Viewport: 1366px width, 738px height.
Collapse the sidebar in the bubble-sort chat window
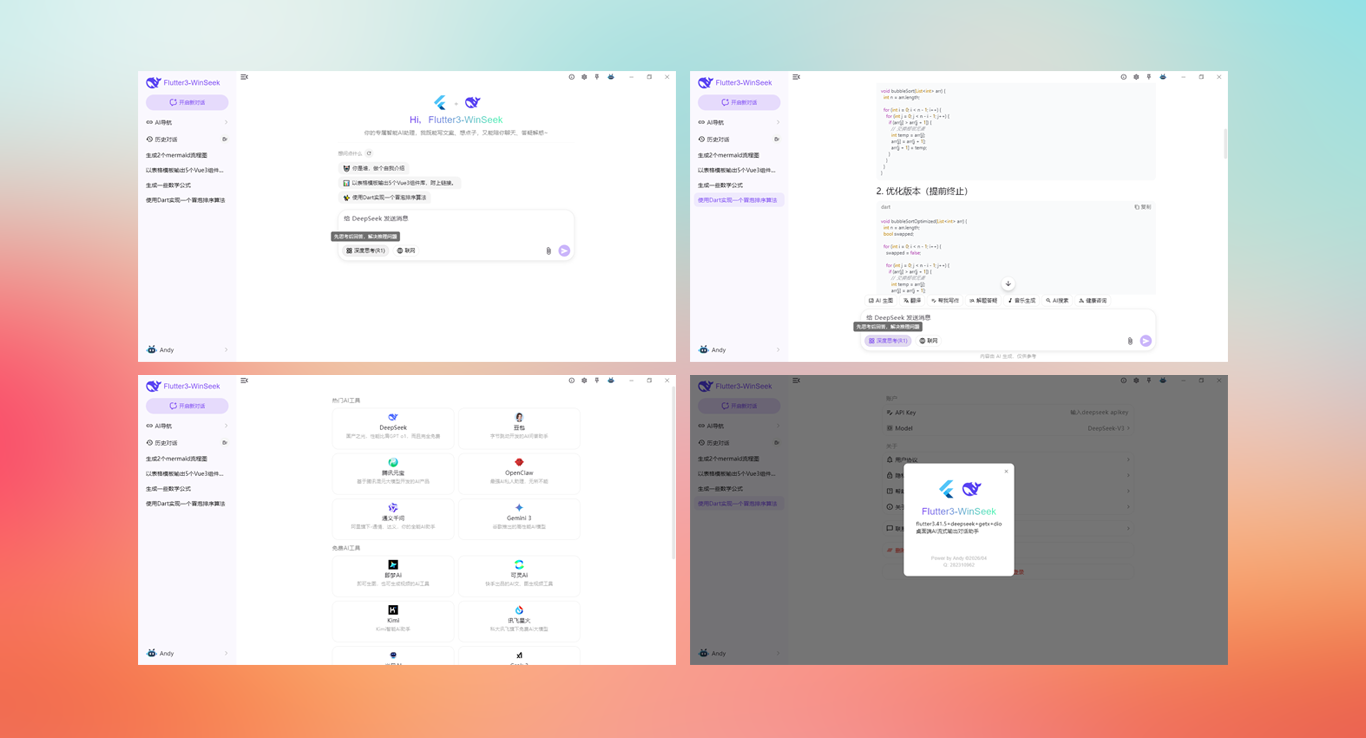click(x=796, y=77)
